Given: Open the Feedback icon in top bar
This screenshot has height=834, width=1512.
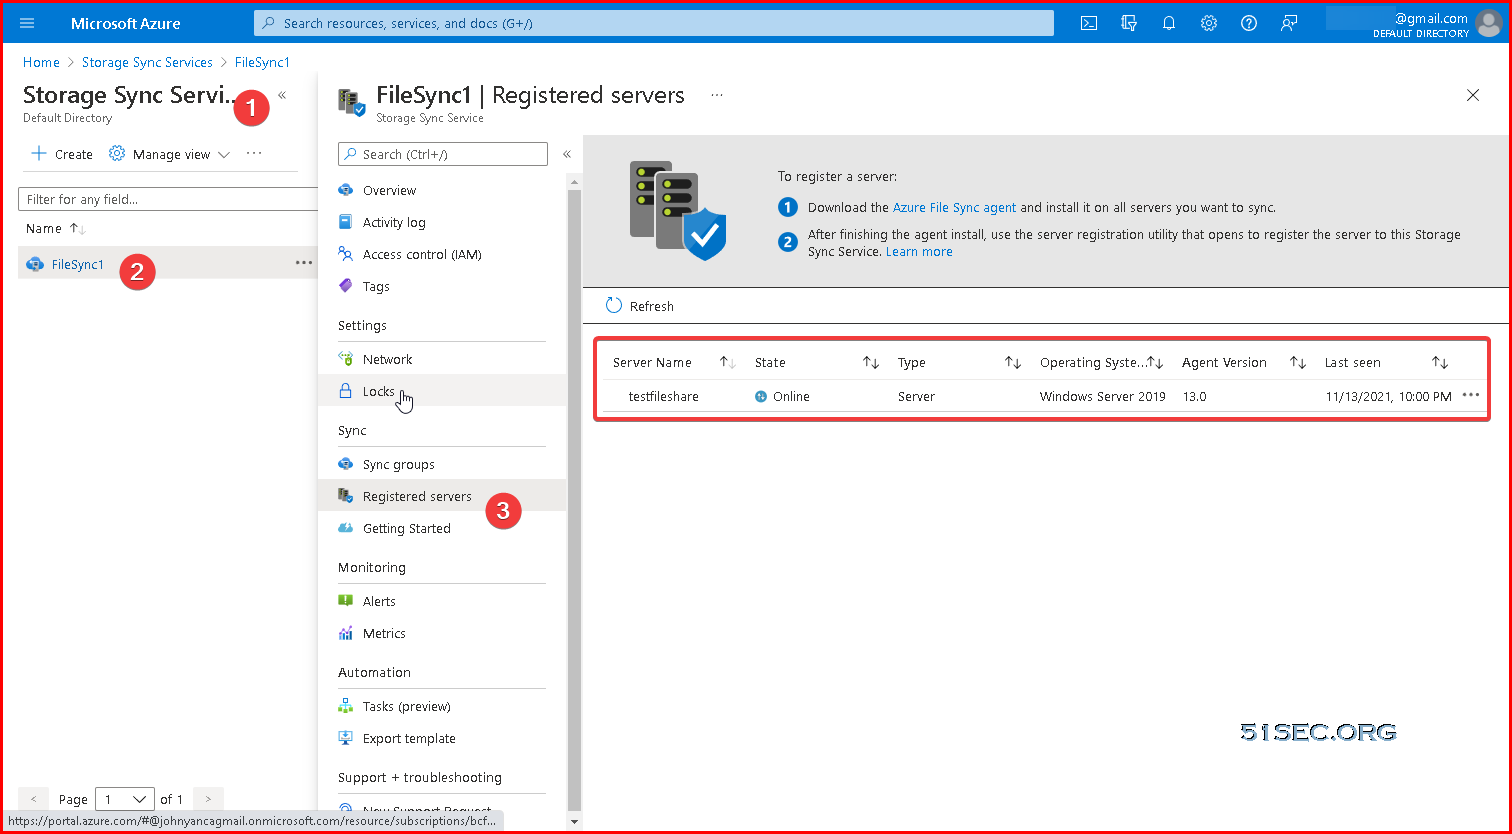Looking at the screenshot, I should click(x=1289, y=23).
